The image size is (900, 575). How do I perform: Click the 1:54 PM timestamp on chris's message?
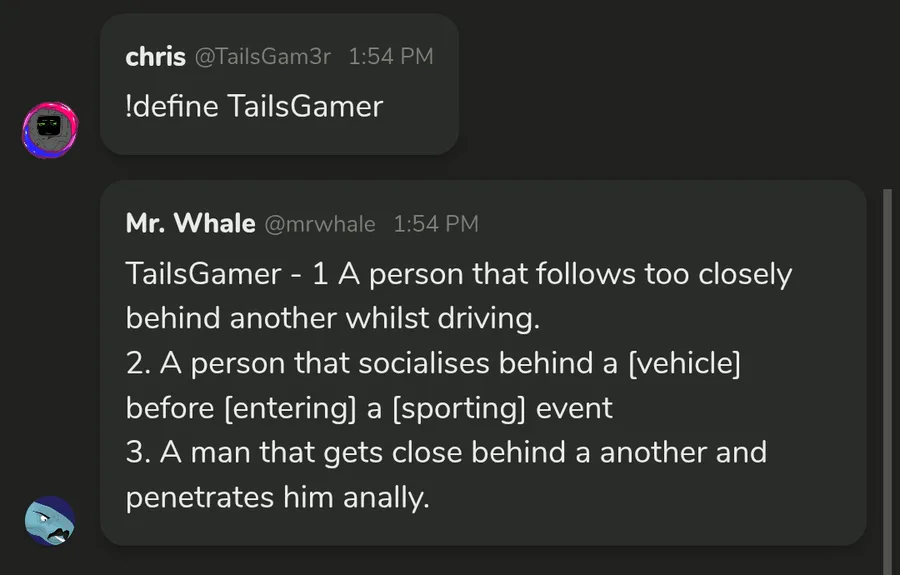pyautogui.click(x=391, y=57)
